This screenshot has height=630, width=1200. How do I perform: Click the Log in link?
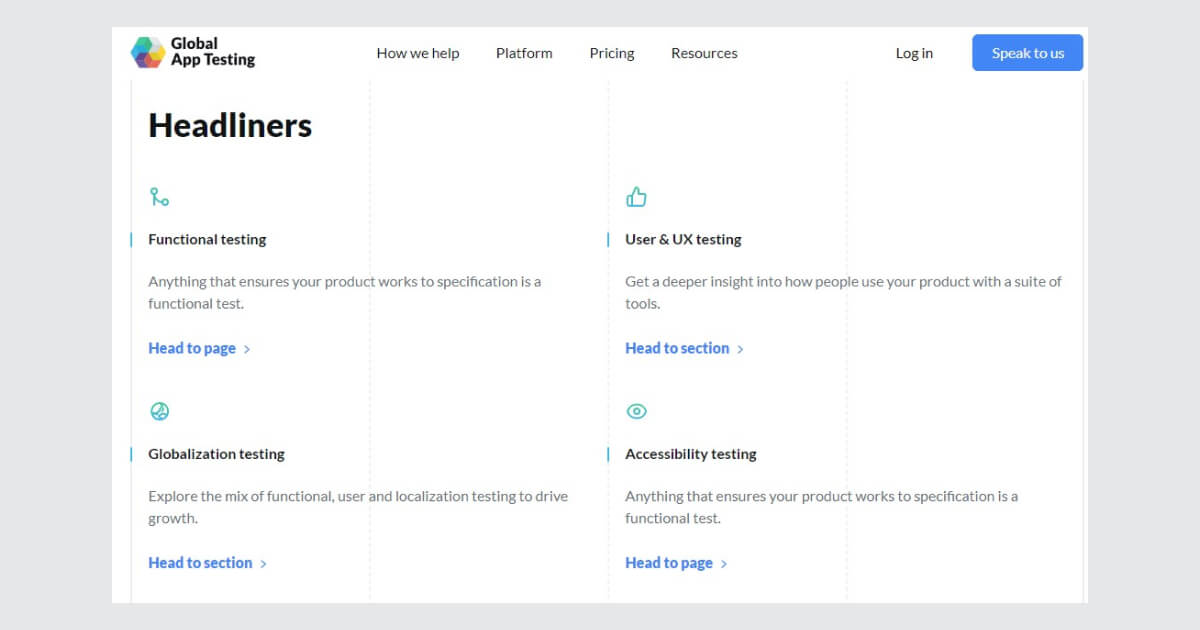914,53
